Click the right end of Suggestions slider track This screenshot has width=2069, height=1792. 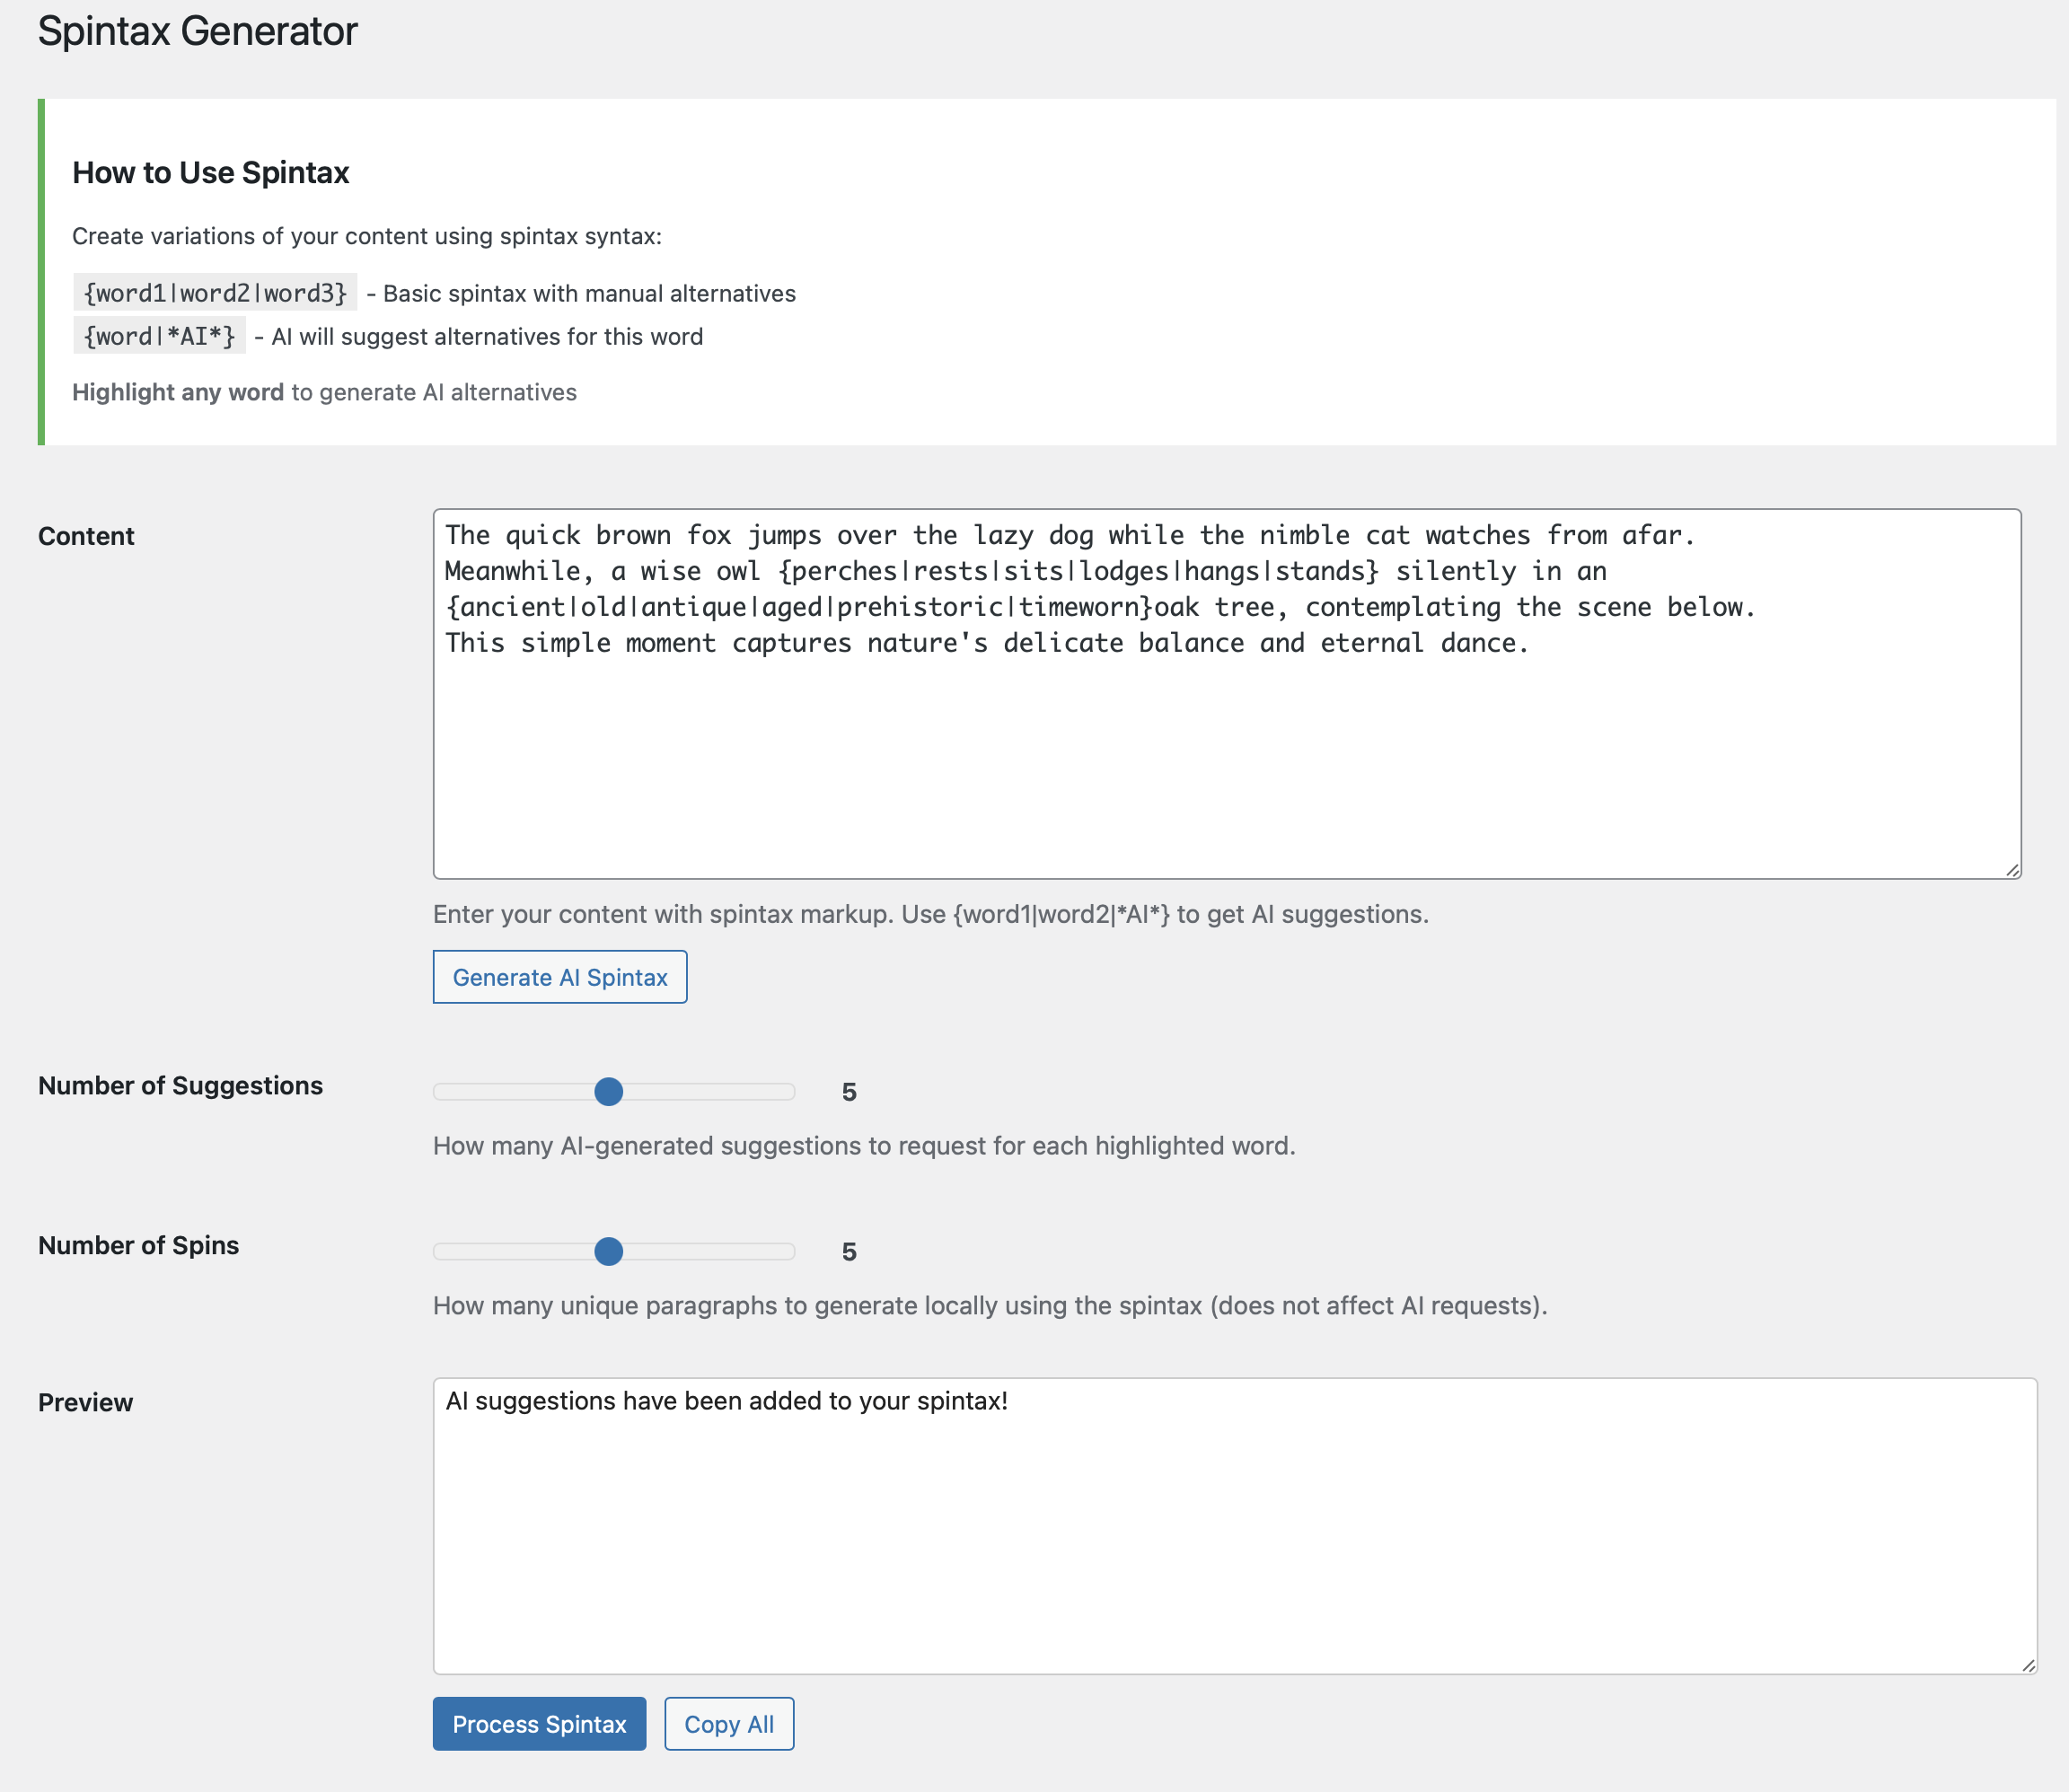[788, 1091]
